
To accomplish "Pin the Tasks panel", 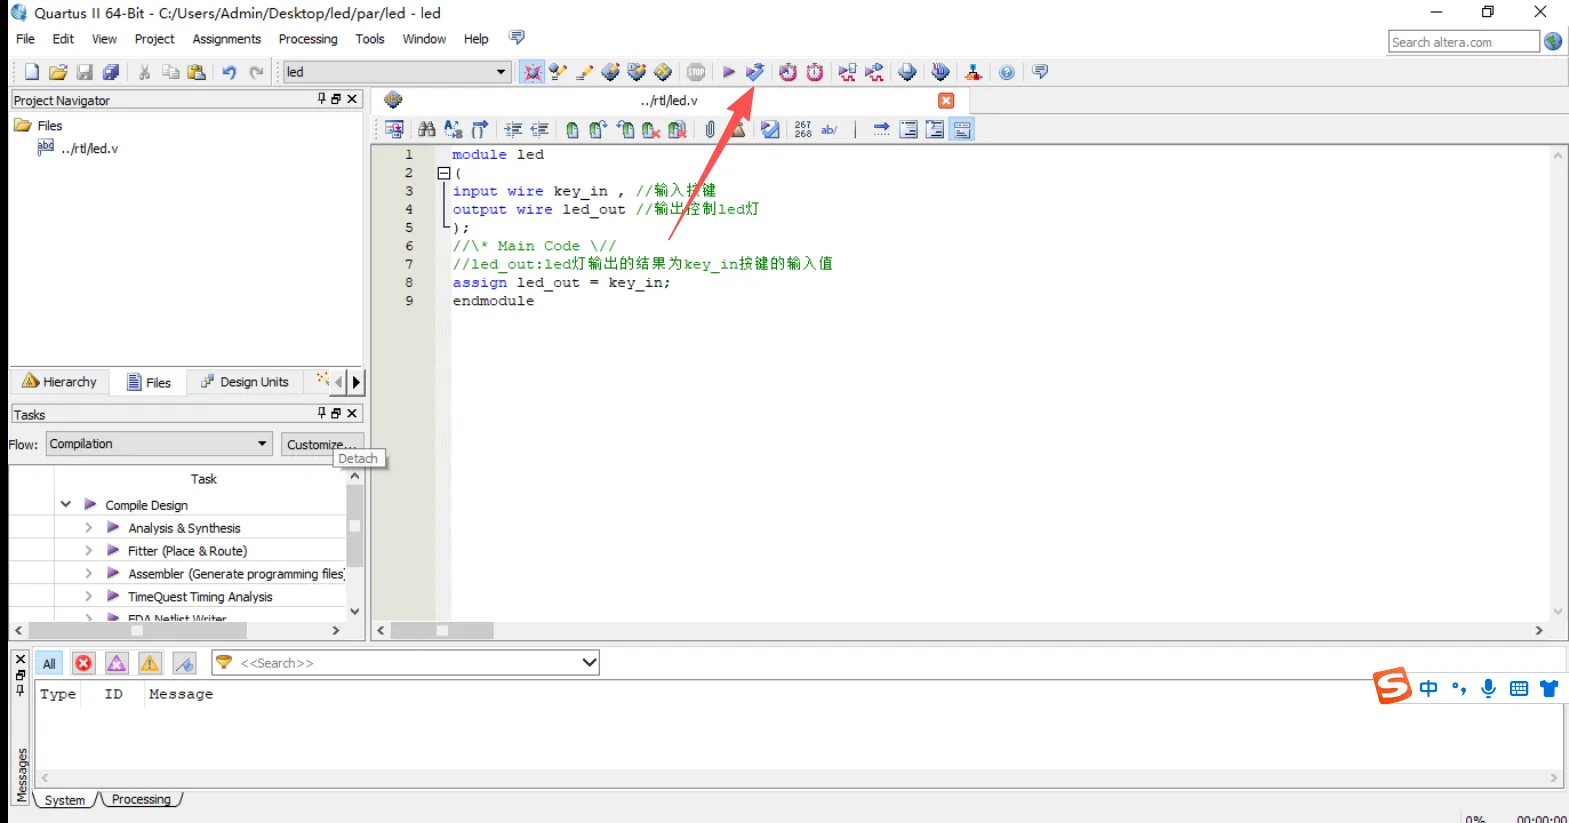I will pyautogui.click(x=322, y=413).
